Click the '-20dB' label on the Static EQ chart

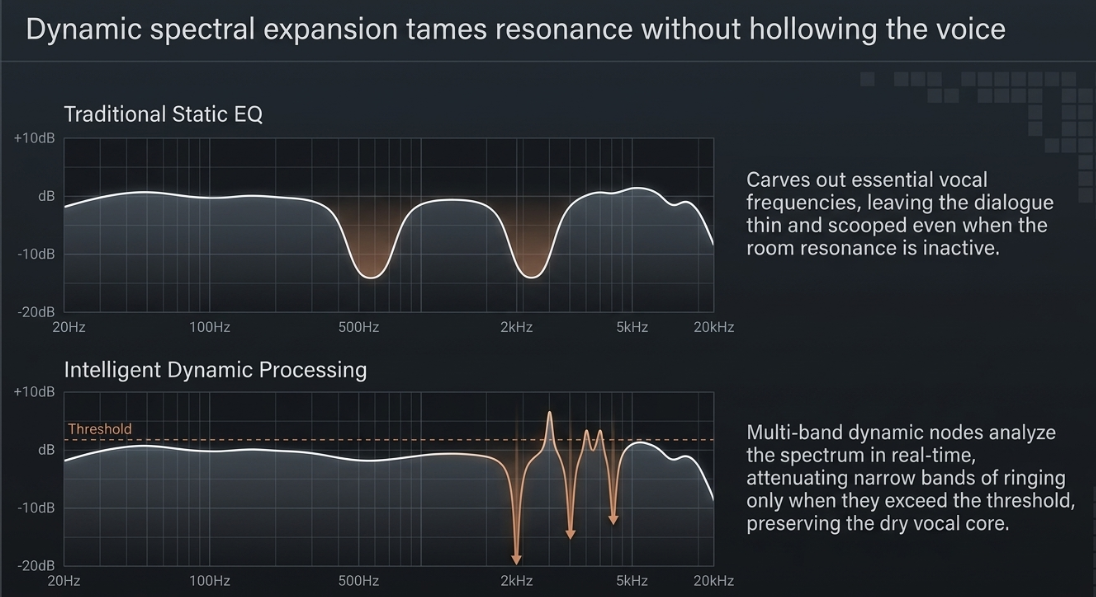coord(36,312)
